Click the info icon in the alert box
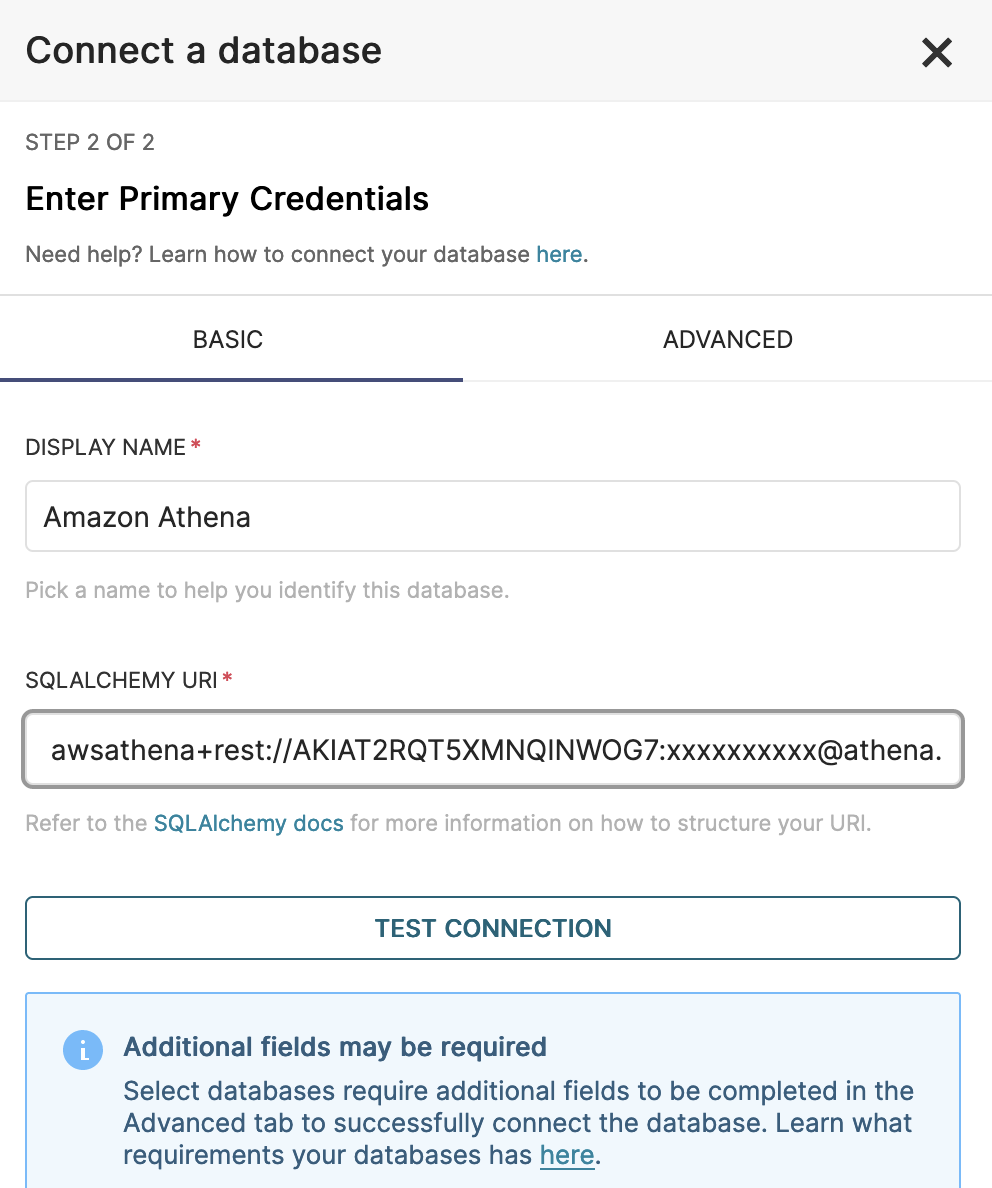 (x=83, y=1049)
